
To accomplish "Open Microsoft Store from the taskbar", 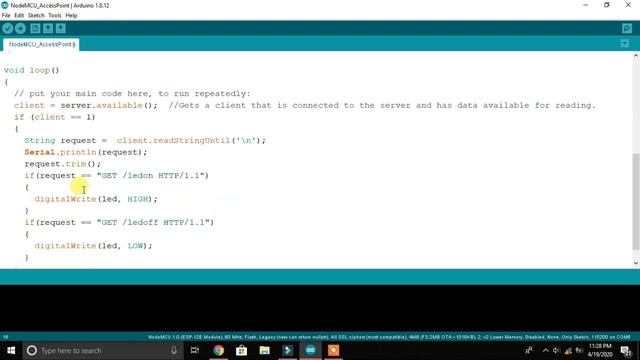I will (241, 350).
